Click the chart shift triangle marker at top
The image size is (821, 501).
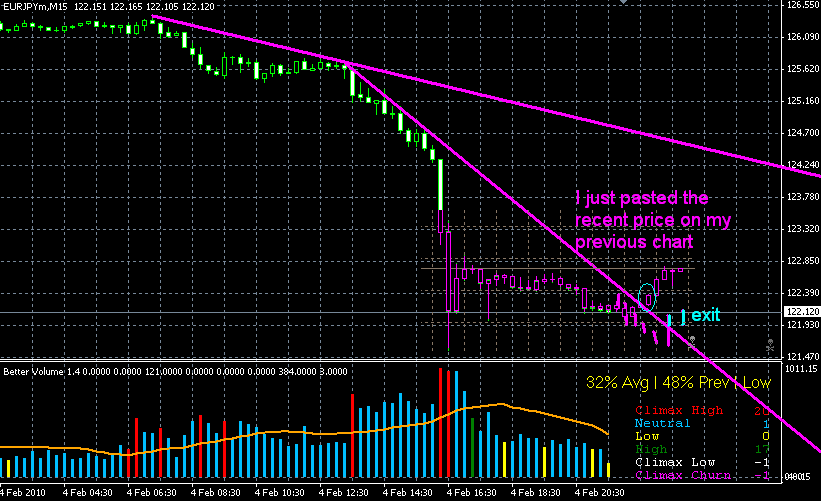(623, 2)
